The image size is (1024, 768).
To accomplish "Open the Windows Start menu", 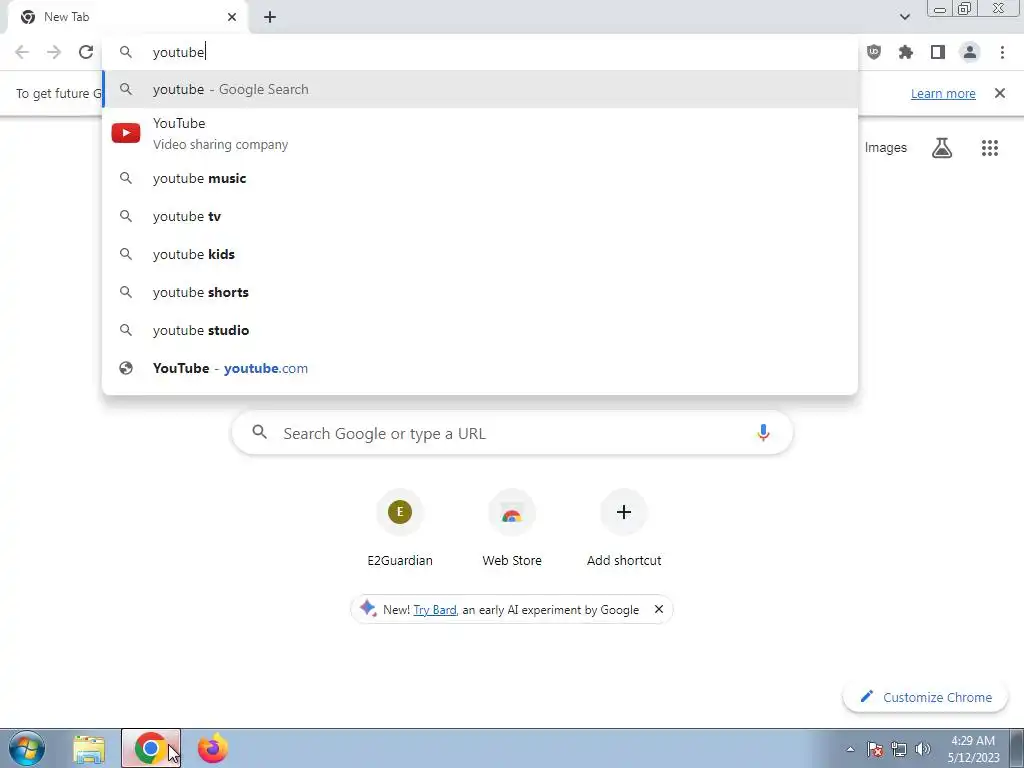I will (27, 748).
